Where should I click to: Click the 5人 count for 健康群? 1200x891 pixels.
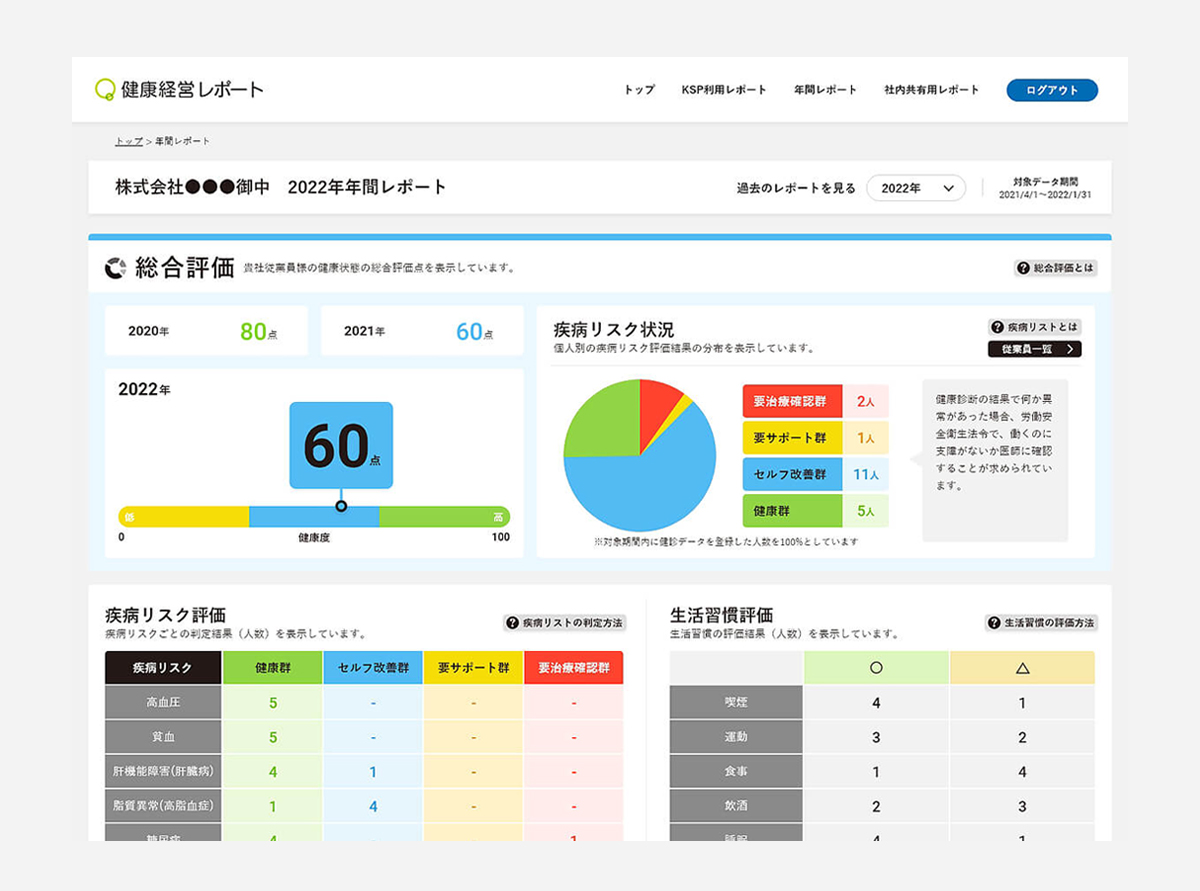(865, 511)
